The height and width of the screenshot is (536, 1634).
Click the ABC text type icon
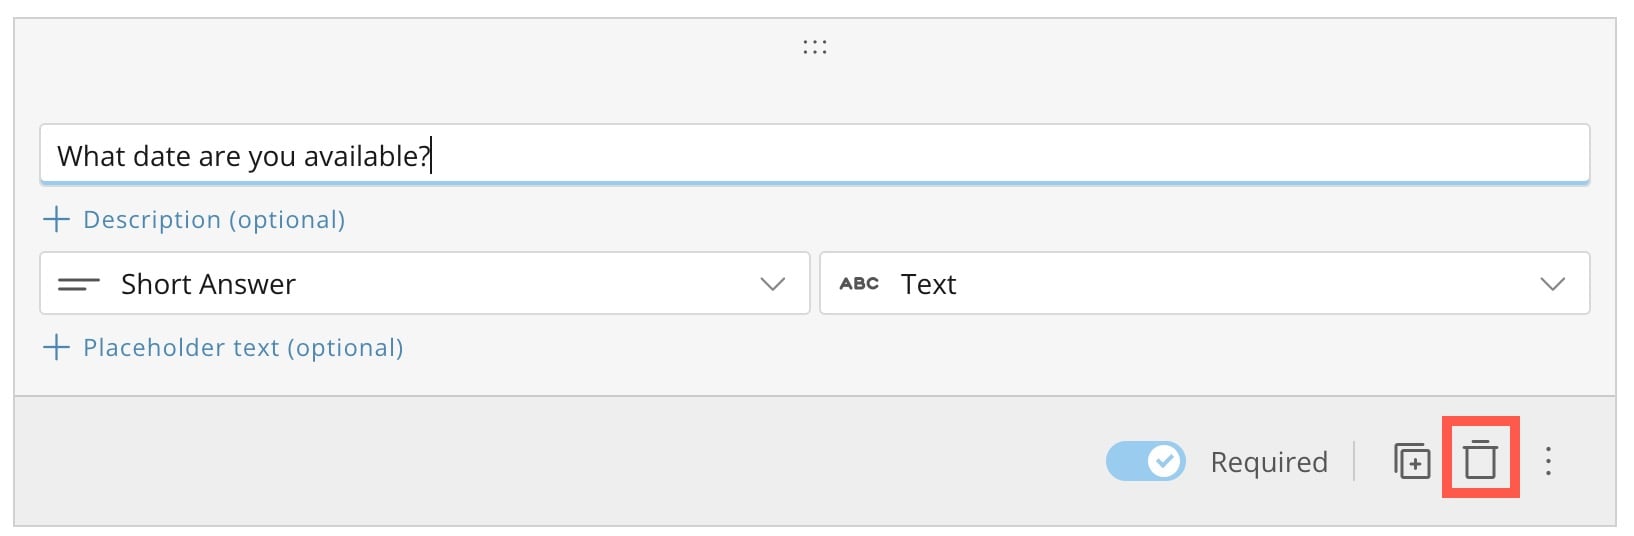[859, 284]
